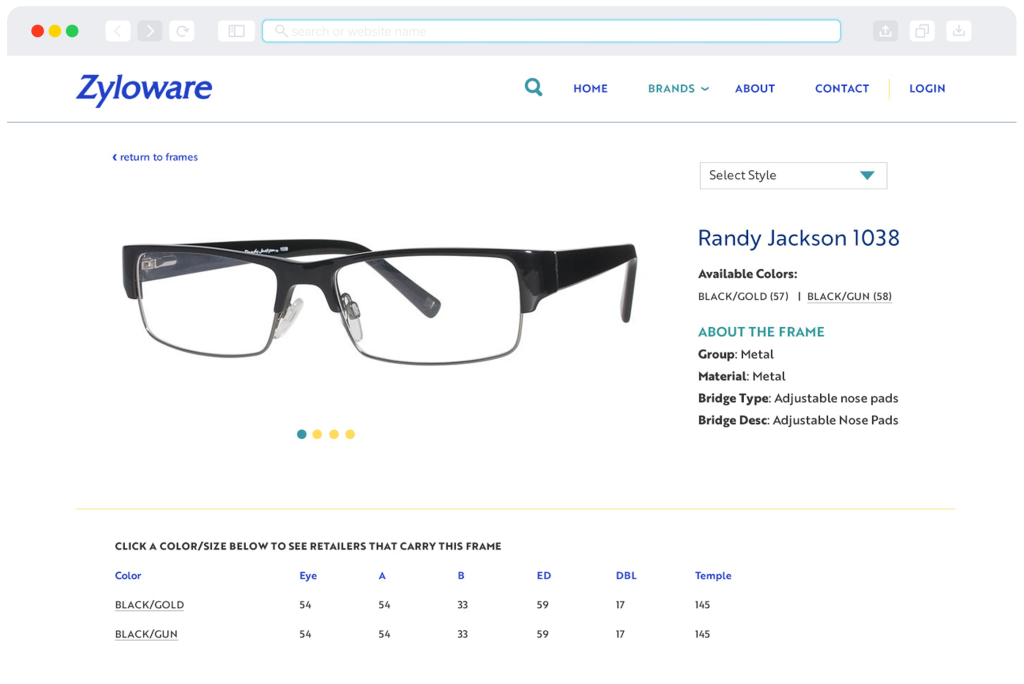Click the Login link
This screenshot has width=1024, height=684.
[927, 89]
